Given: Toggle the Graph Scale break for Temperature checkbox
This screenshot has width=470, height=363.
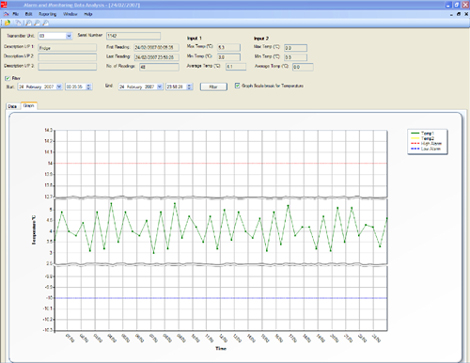Looking at the screenshot, I should pyautogui.click(x=237, y=86).
